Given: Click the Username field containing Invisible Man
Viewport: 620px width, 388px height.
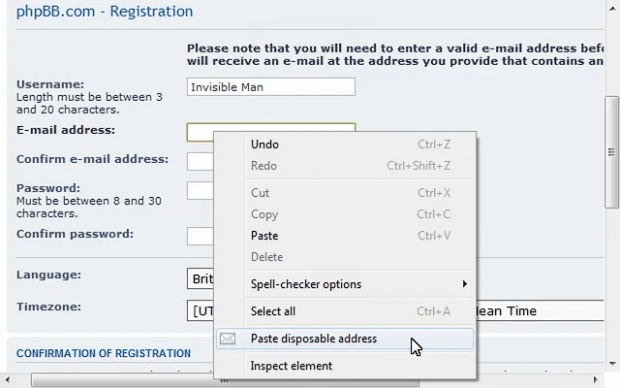Looking at the screenshot, I should click(271, 87).
